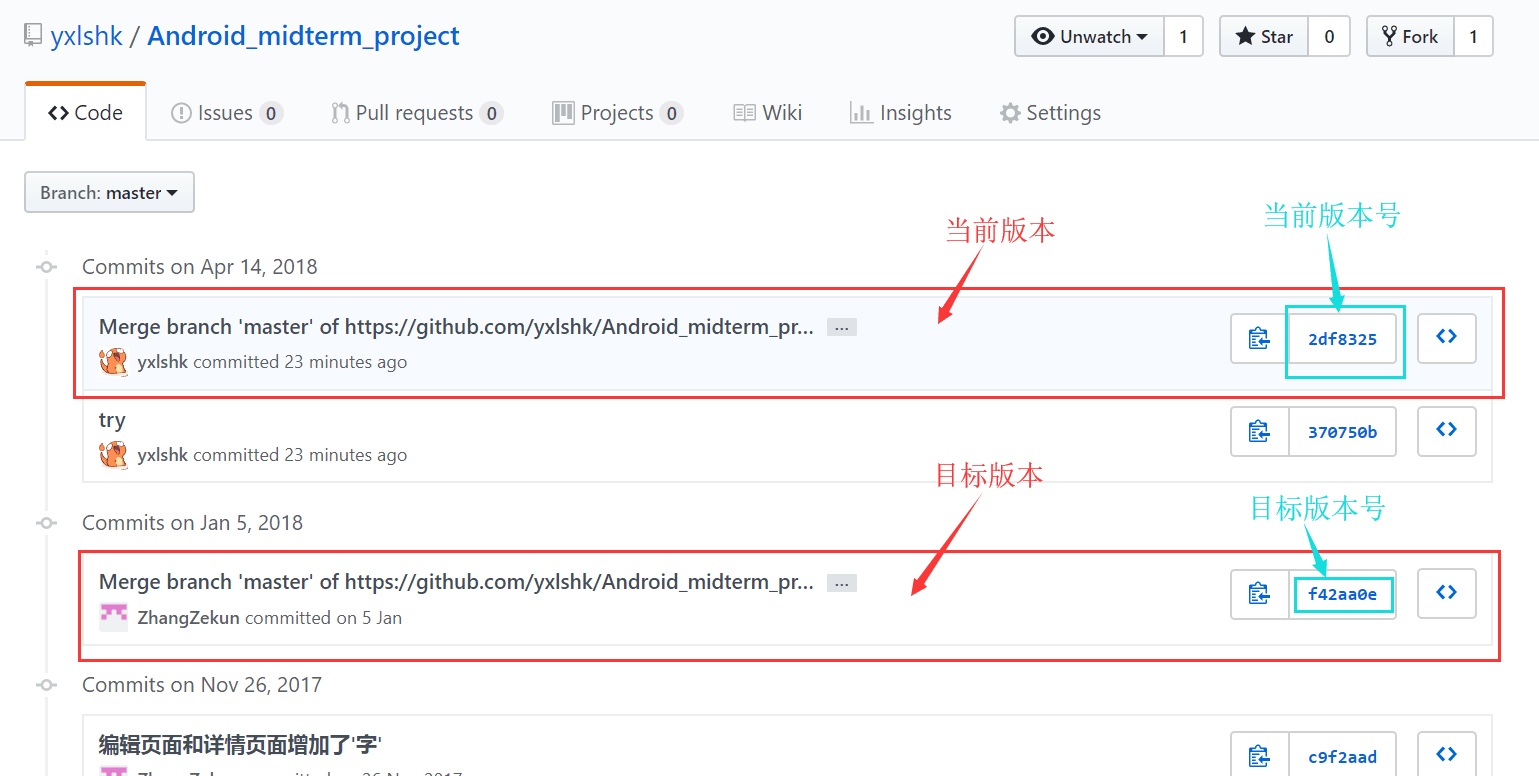Fork the repository
The height and width of the screenshot is (776, 1539).
(1410, 36)
